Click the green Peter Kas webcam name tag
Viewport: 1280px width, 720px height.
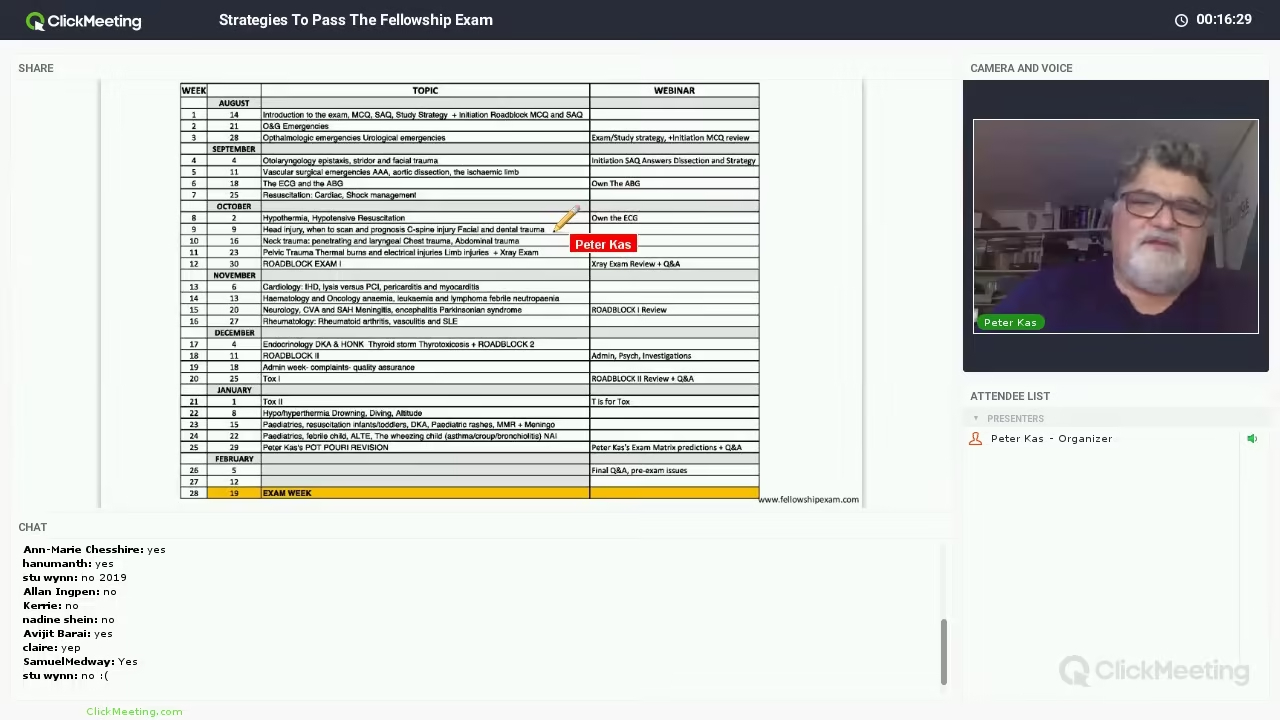click(x=1010, y=323)
